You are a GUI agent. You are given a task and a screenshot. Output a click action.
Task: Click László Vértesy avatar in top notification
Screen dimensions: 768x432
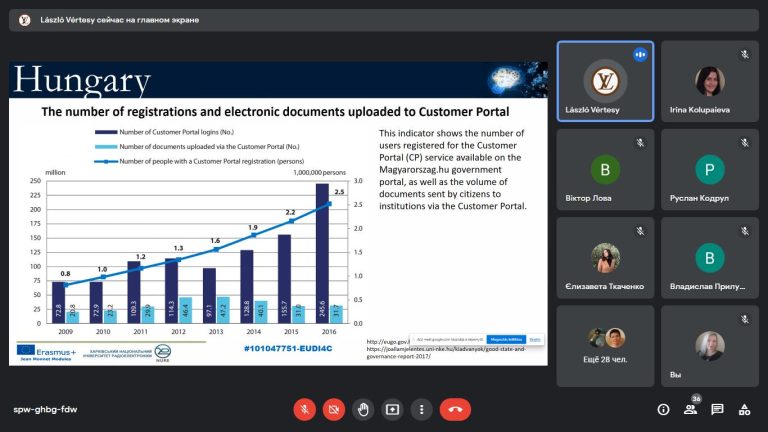[24, 20]
